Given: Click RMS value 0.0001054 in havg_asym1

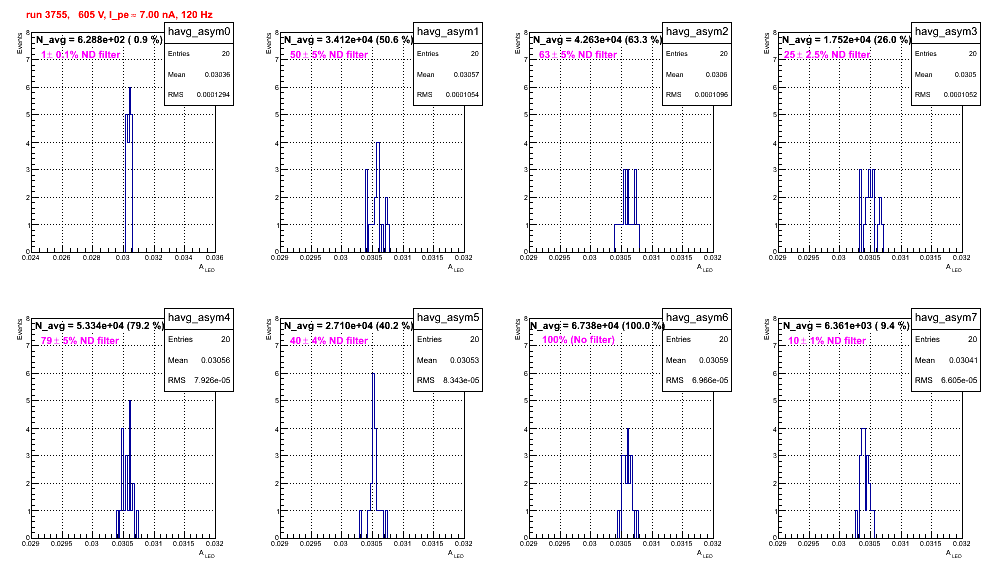Looking at the screenshot, I should click(462, 95).
